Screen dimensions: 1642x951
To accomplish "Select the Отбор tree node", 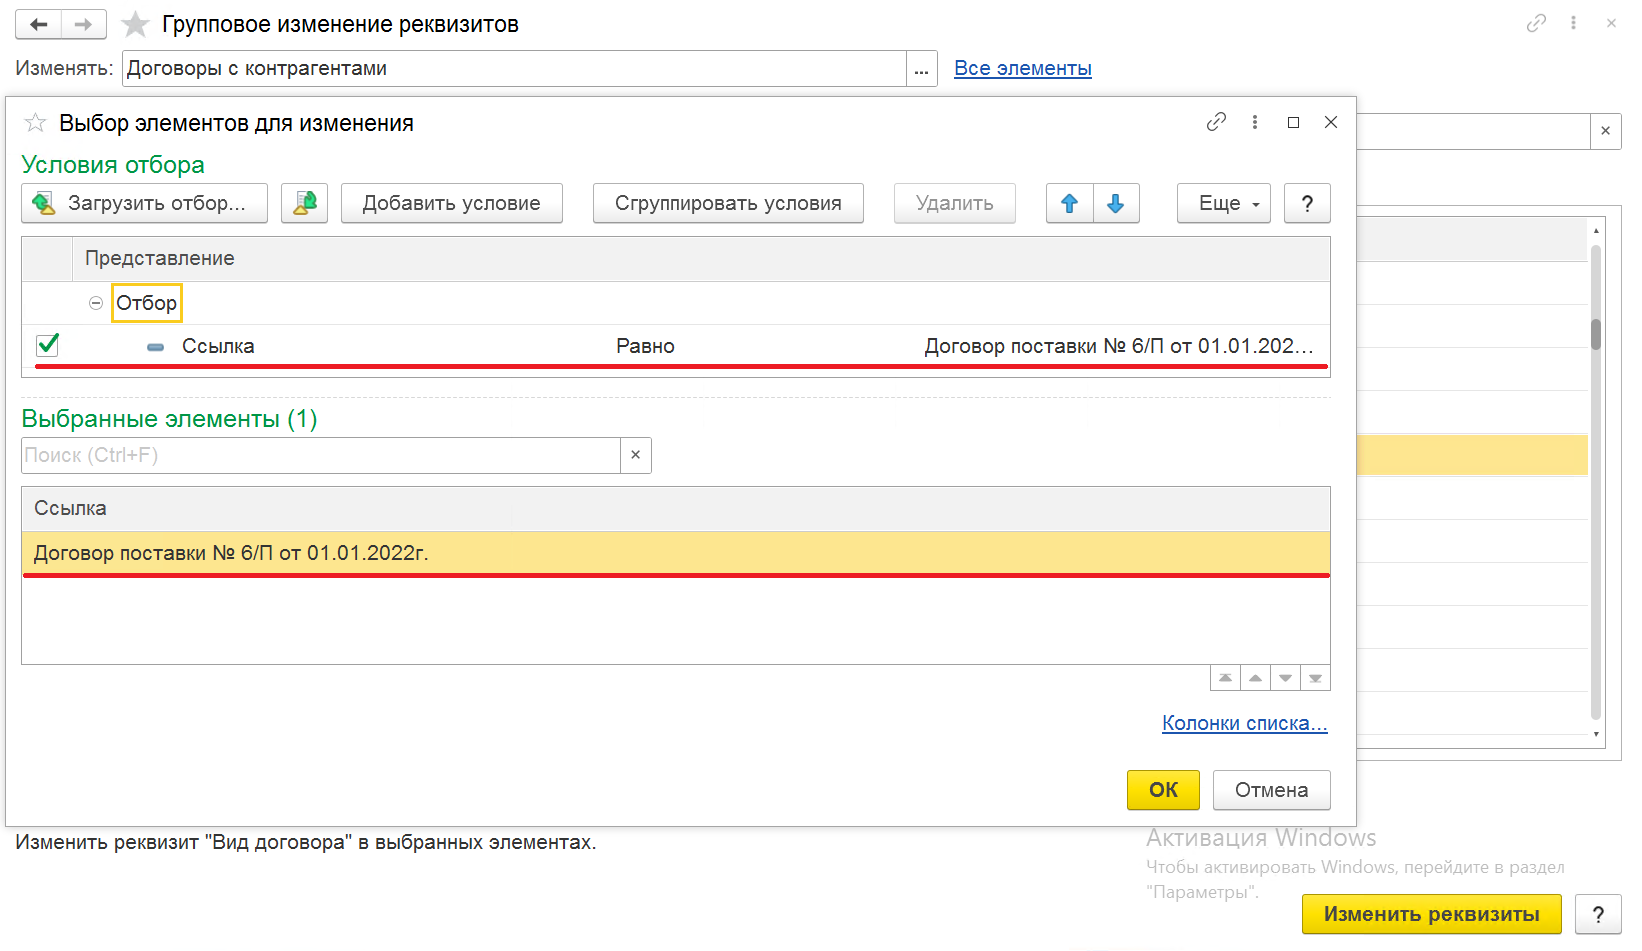I will point(146,303).
